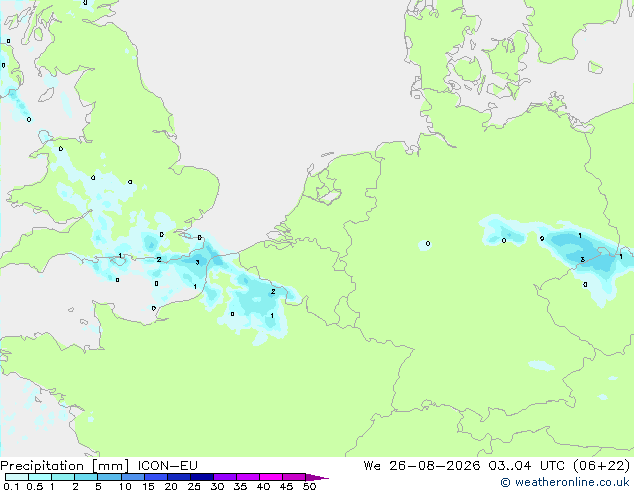Click the 25–30 mm dark blue legend box
This screenshot has height=490, width=634.
click(x=201, y=477)
